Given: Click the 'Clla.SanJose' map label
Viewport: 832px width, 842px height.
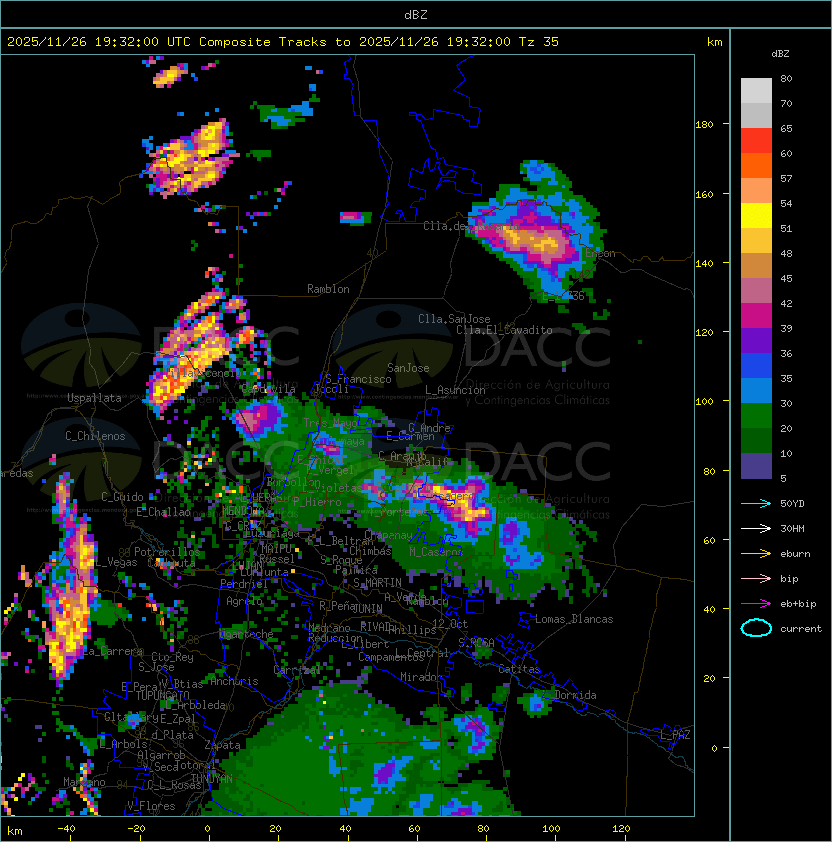Looking at the screenshot, I should click(x=454, y=319).
